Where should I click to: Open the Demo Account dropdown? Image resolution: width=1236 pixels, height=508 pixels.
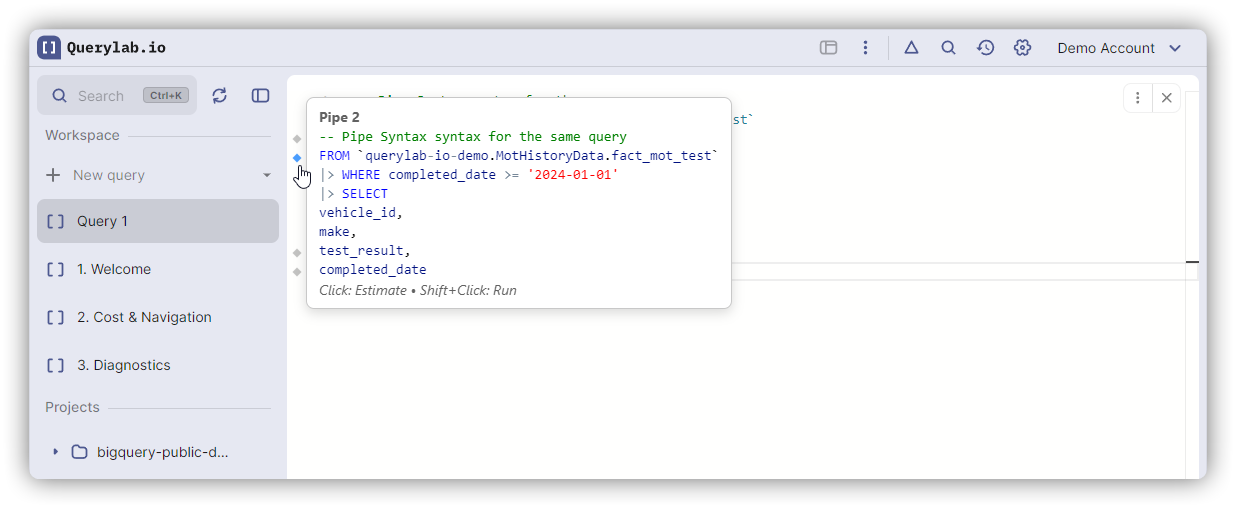[x=1119, y=48]
